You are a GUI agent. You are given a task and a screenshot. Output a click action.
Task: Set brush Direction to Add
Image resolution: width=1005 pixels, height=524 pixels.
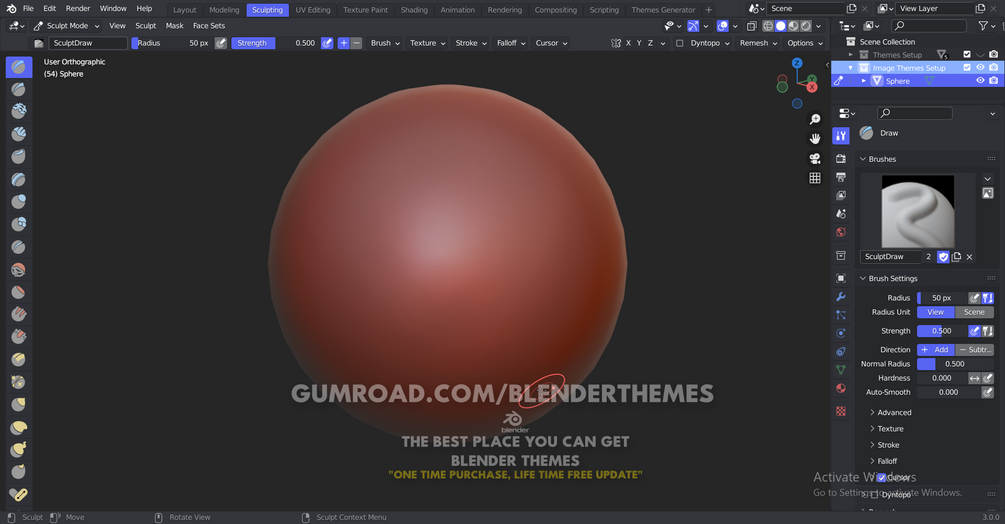[x=936, y=350]
